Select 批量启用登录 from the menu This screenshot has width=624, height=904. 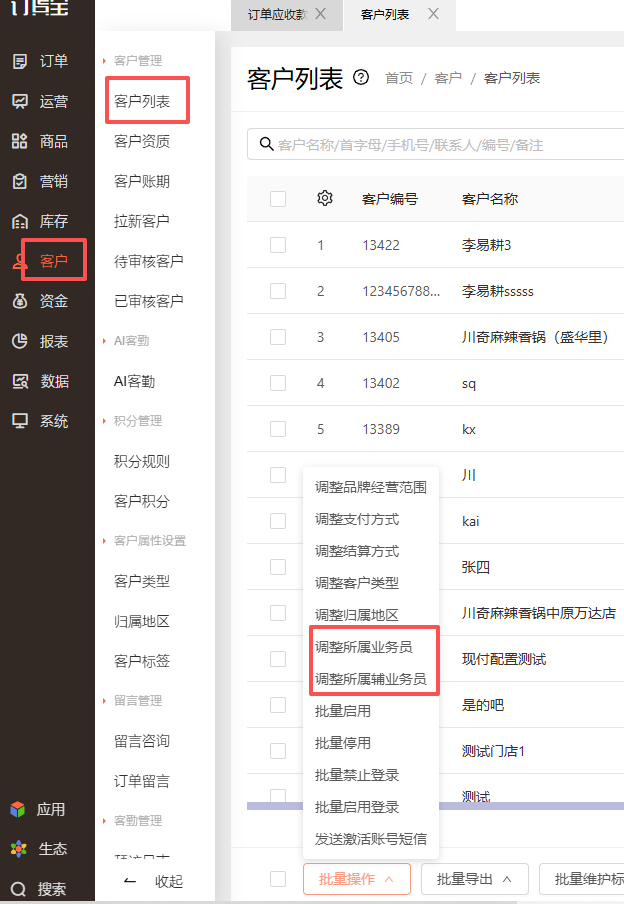pyautogui.click(x=357, y=807)
